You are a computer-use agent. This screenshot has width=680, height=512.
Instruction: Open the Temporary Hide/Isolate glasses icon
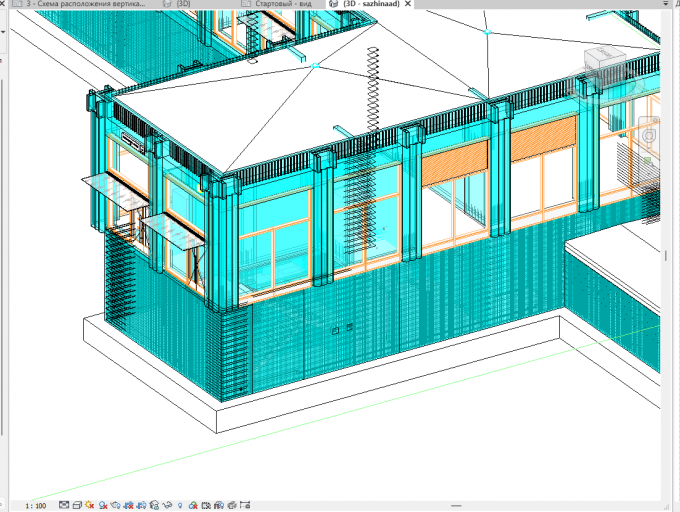pyautogui.click(x=167, y=505)
